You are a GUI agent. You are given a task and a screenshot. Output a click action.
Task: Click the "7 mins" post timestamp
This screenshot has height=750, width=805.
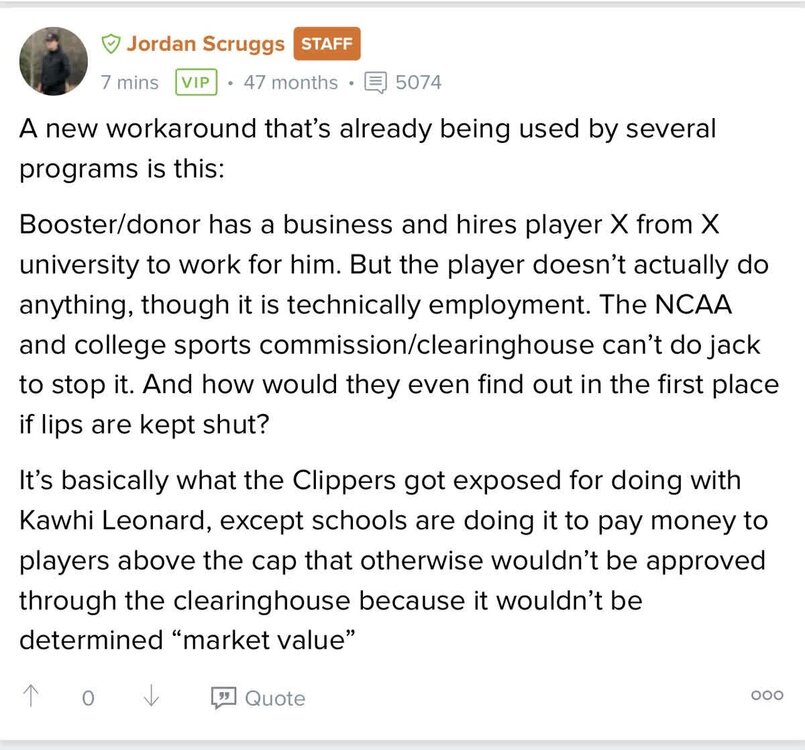coord(130,82)
